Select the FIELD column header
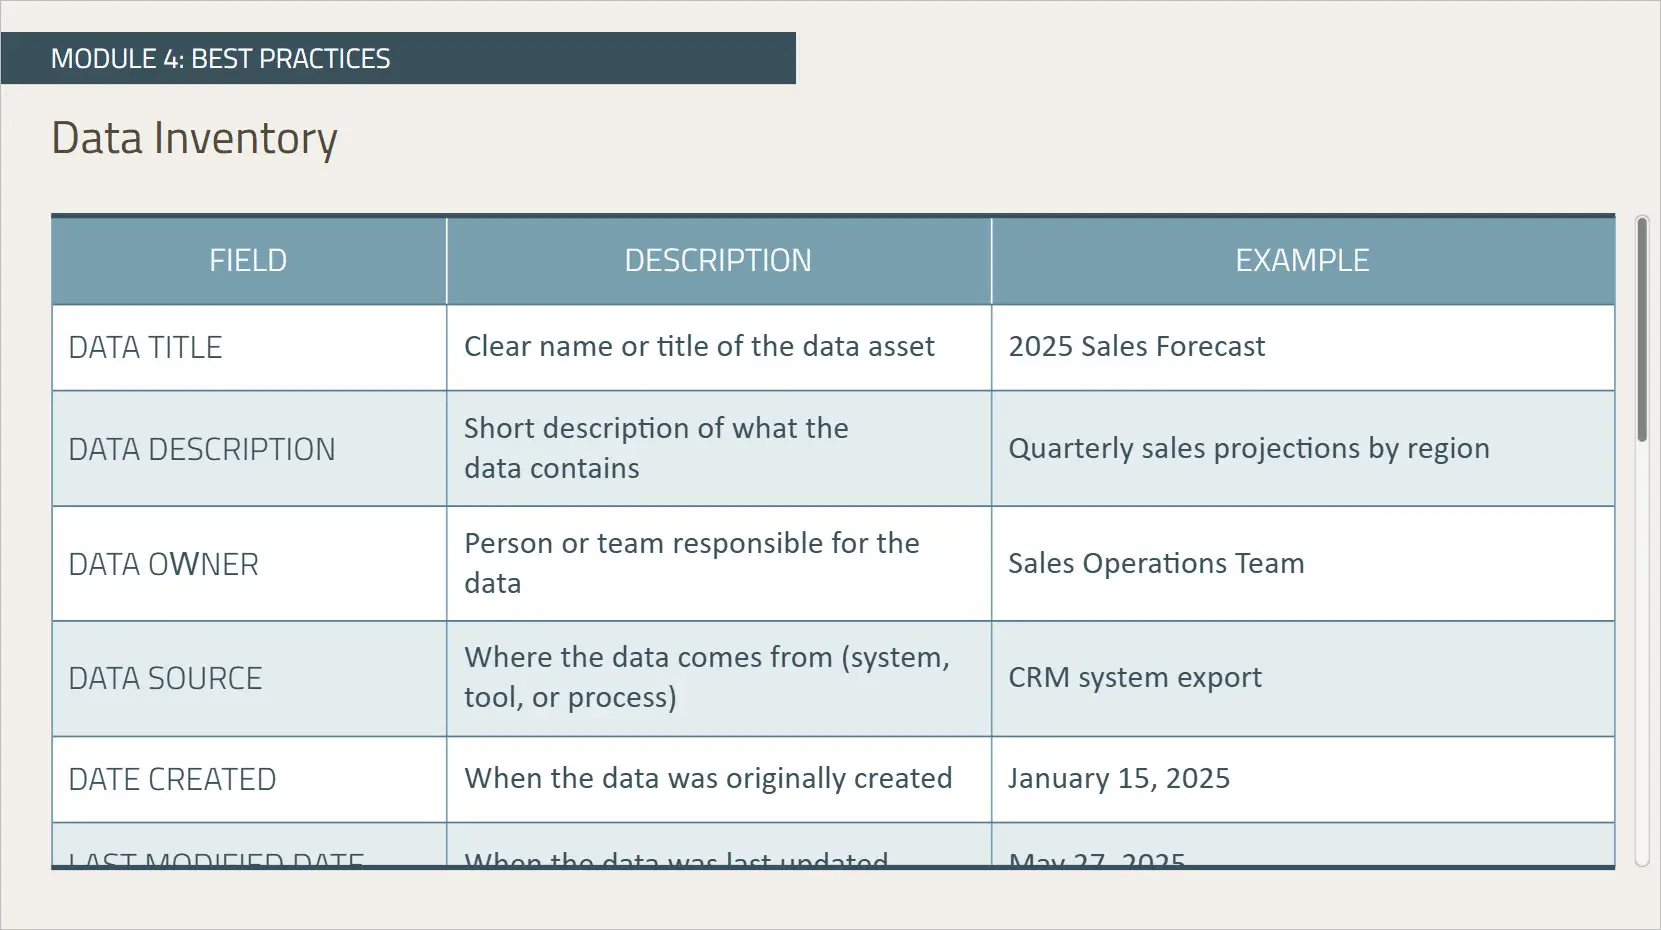Screen dimensions: 1661x930 [x=248, y=261]
